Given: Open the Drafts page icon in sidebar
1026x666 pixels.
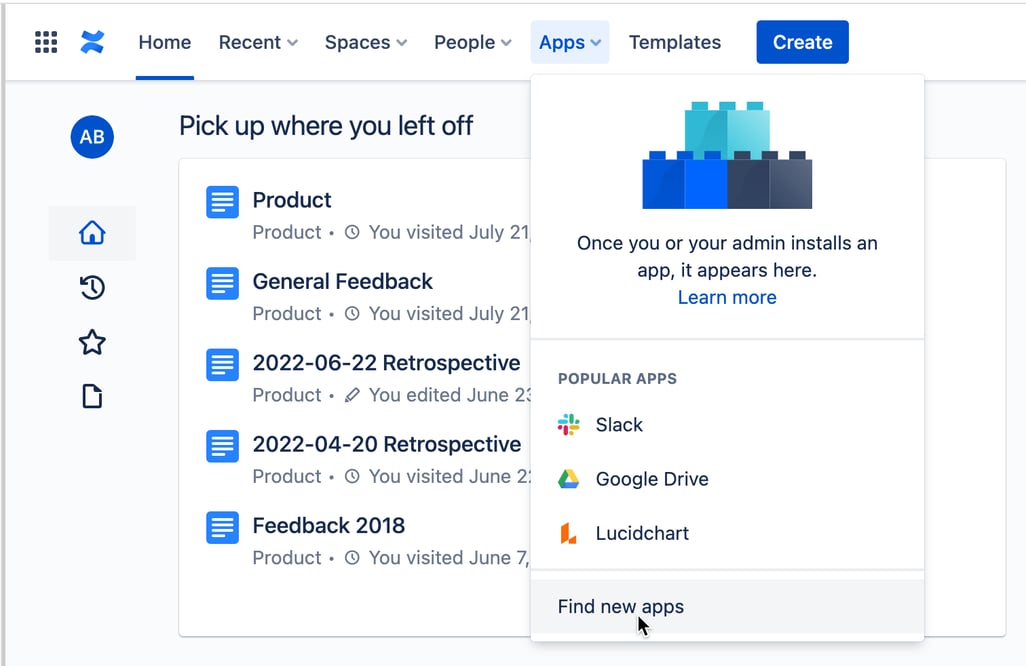Looking at the screenshot, I should pos(92,397).
